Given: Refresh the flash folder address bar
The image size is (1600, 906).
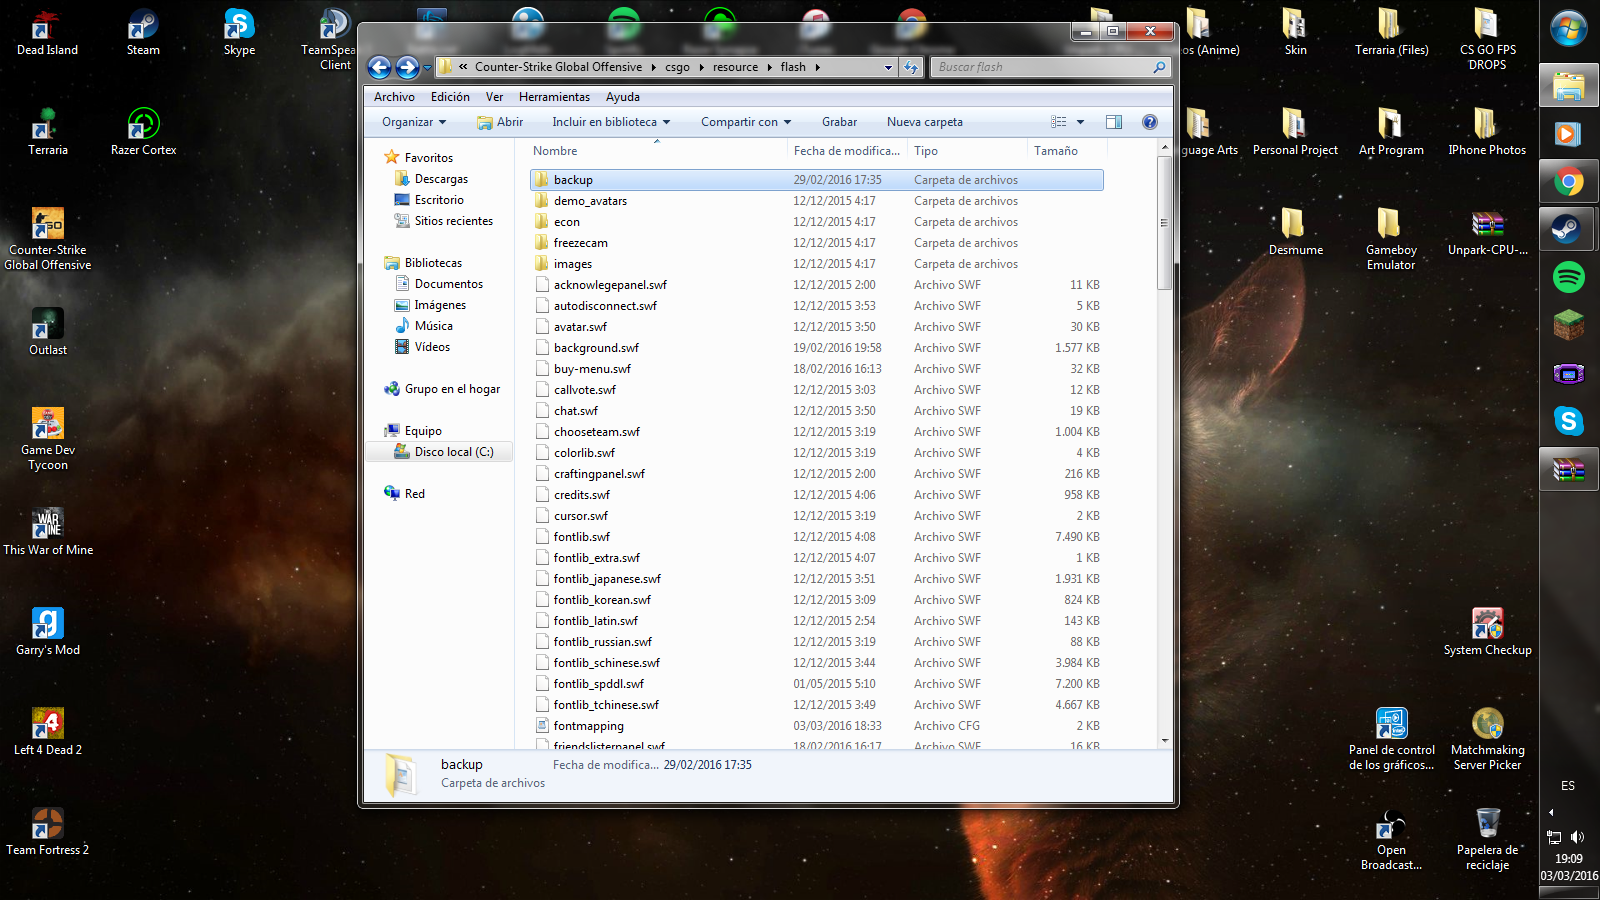Looking at the screenshot, I should click(911, 67).
